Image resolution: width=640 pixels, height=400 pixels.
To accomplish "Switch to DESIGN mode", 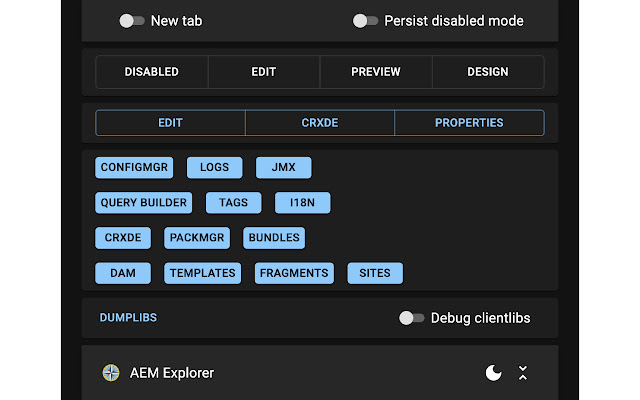I will (488, 72).
